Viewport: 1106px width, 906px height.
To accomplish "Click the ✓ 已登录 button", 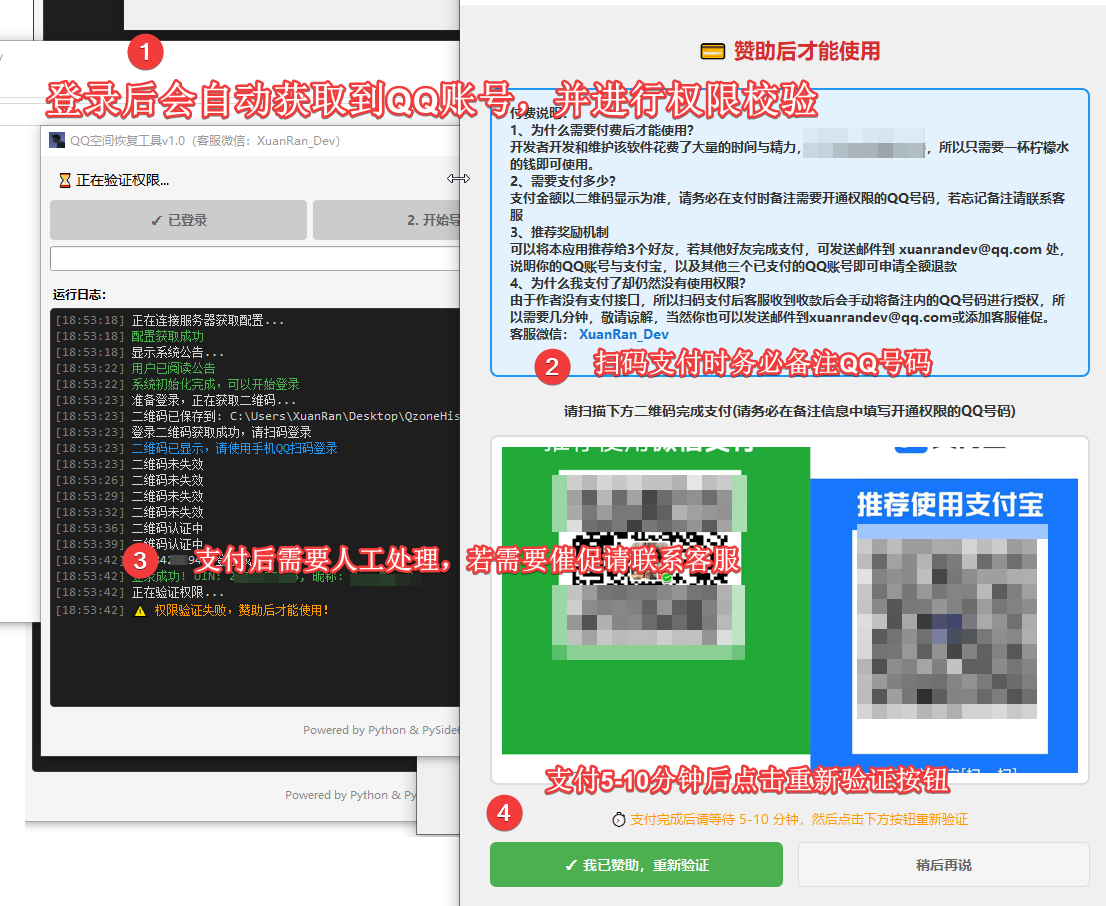I will (178, 220).
